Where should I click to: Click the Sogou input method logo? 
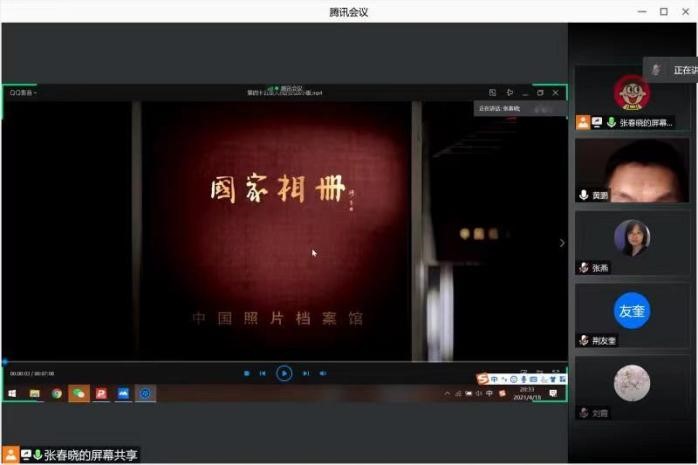click(483, 379)
